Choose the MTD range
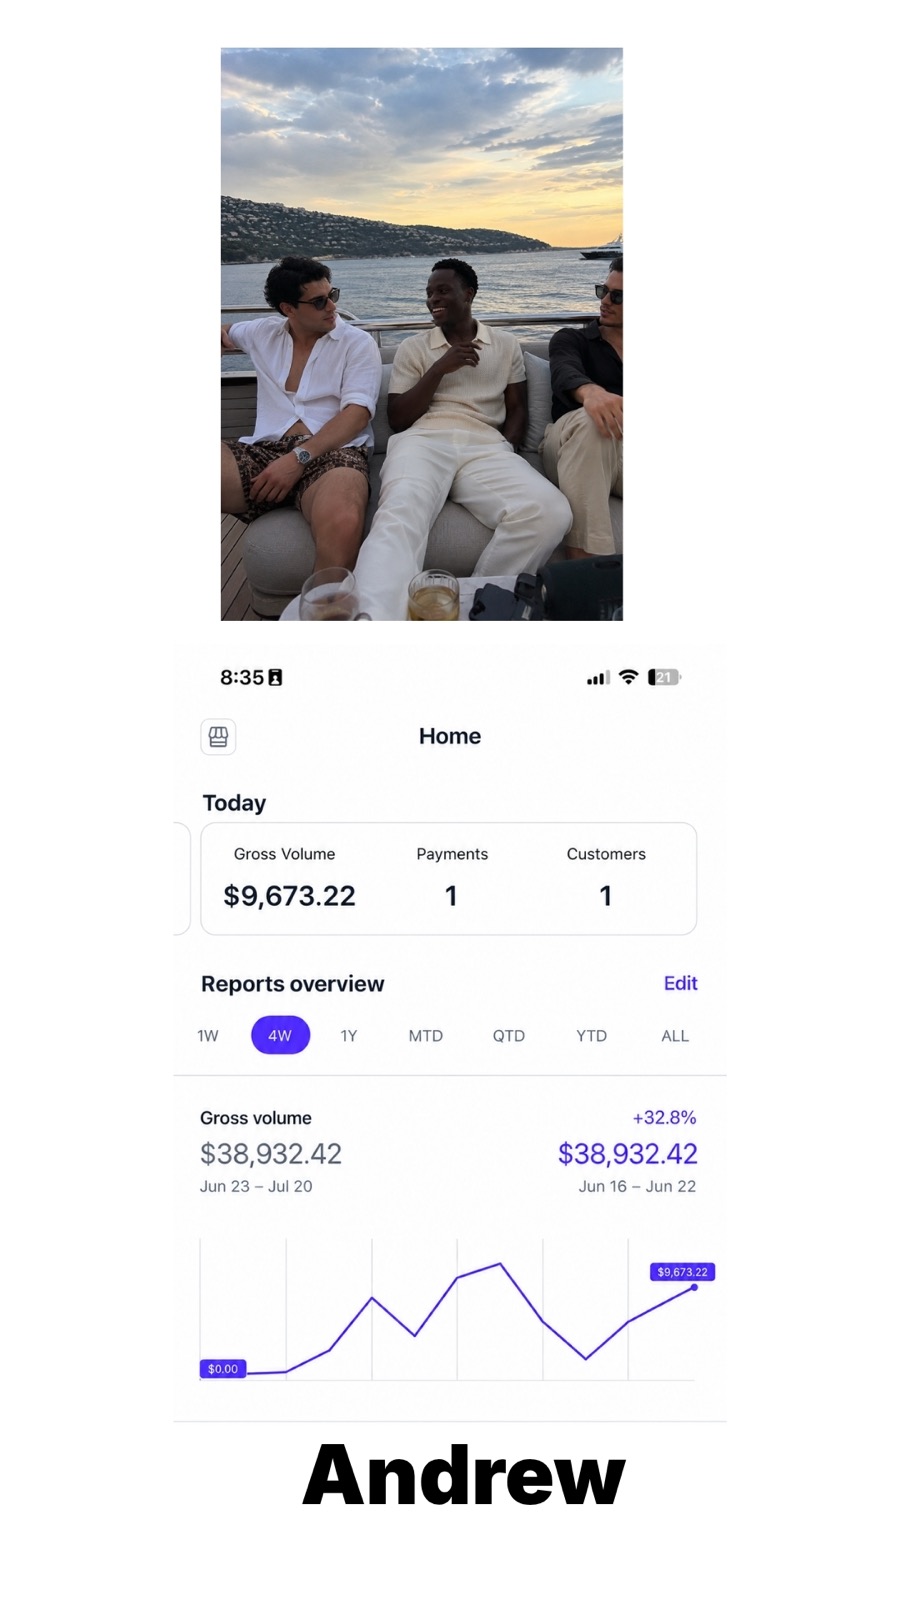The image size is (900, 1600). point(425,1036)
